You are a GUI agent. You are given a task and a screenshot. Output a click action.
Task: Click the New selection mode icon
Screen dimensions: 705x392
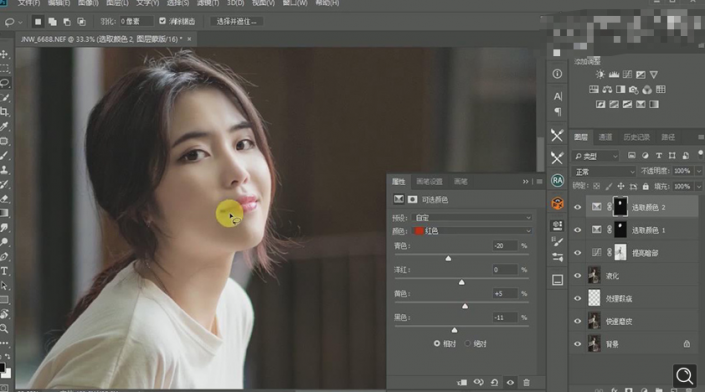[x=38, y=22]
